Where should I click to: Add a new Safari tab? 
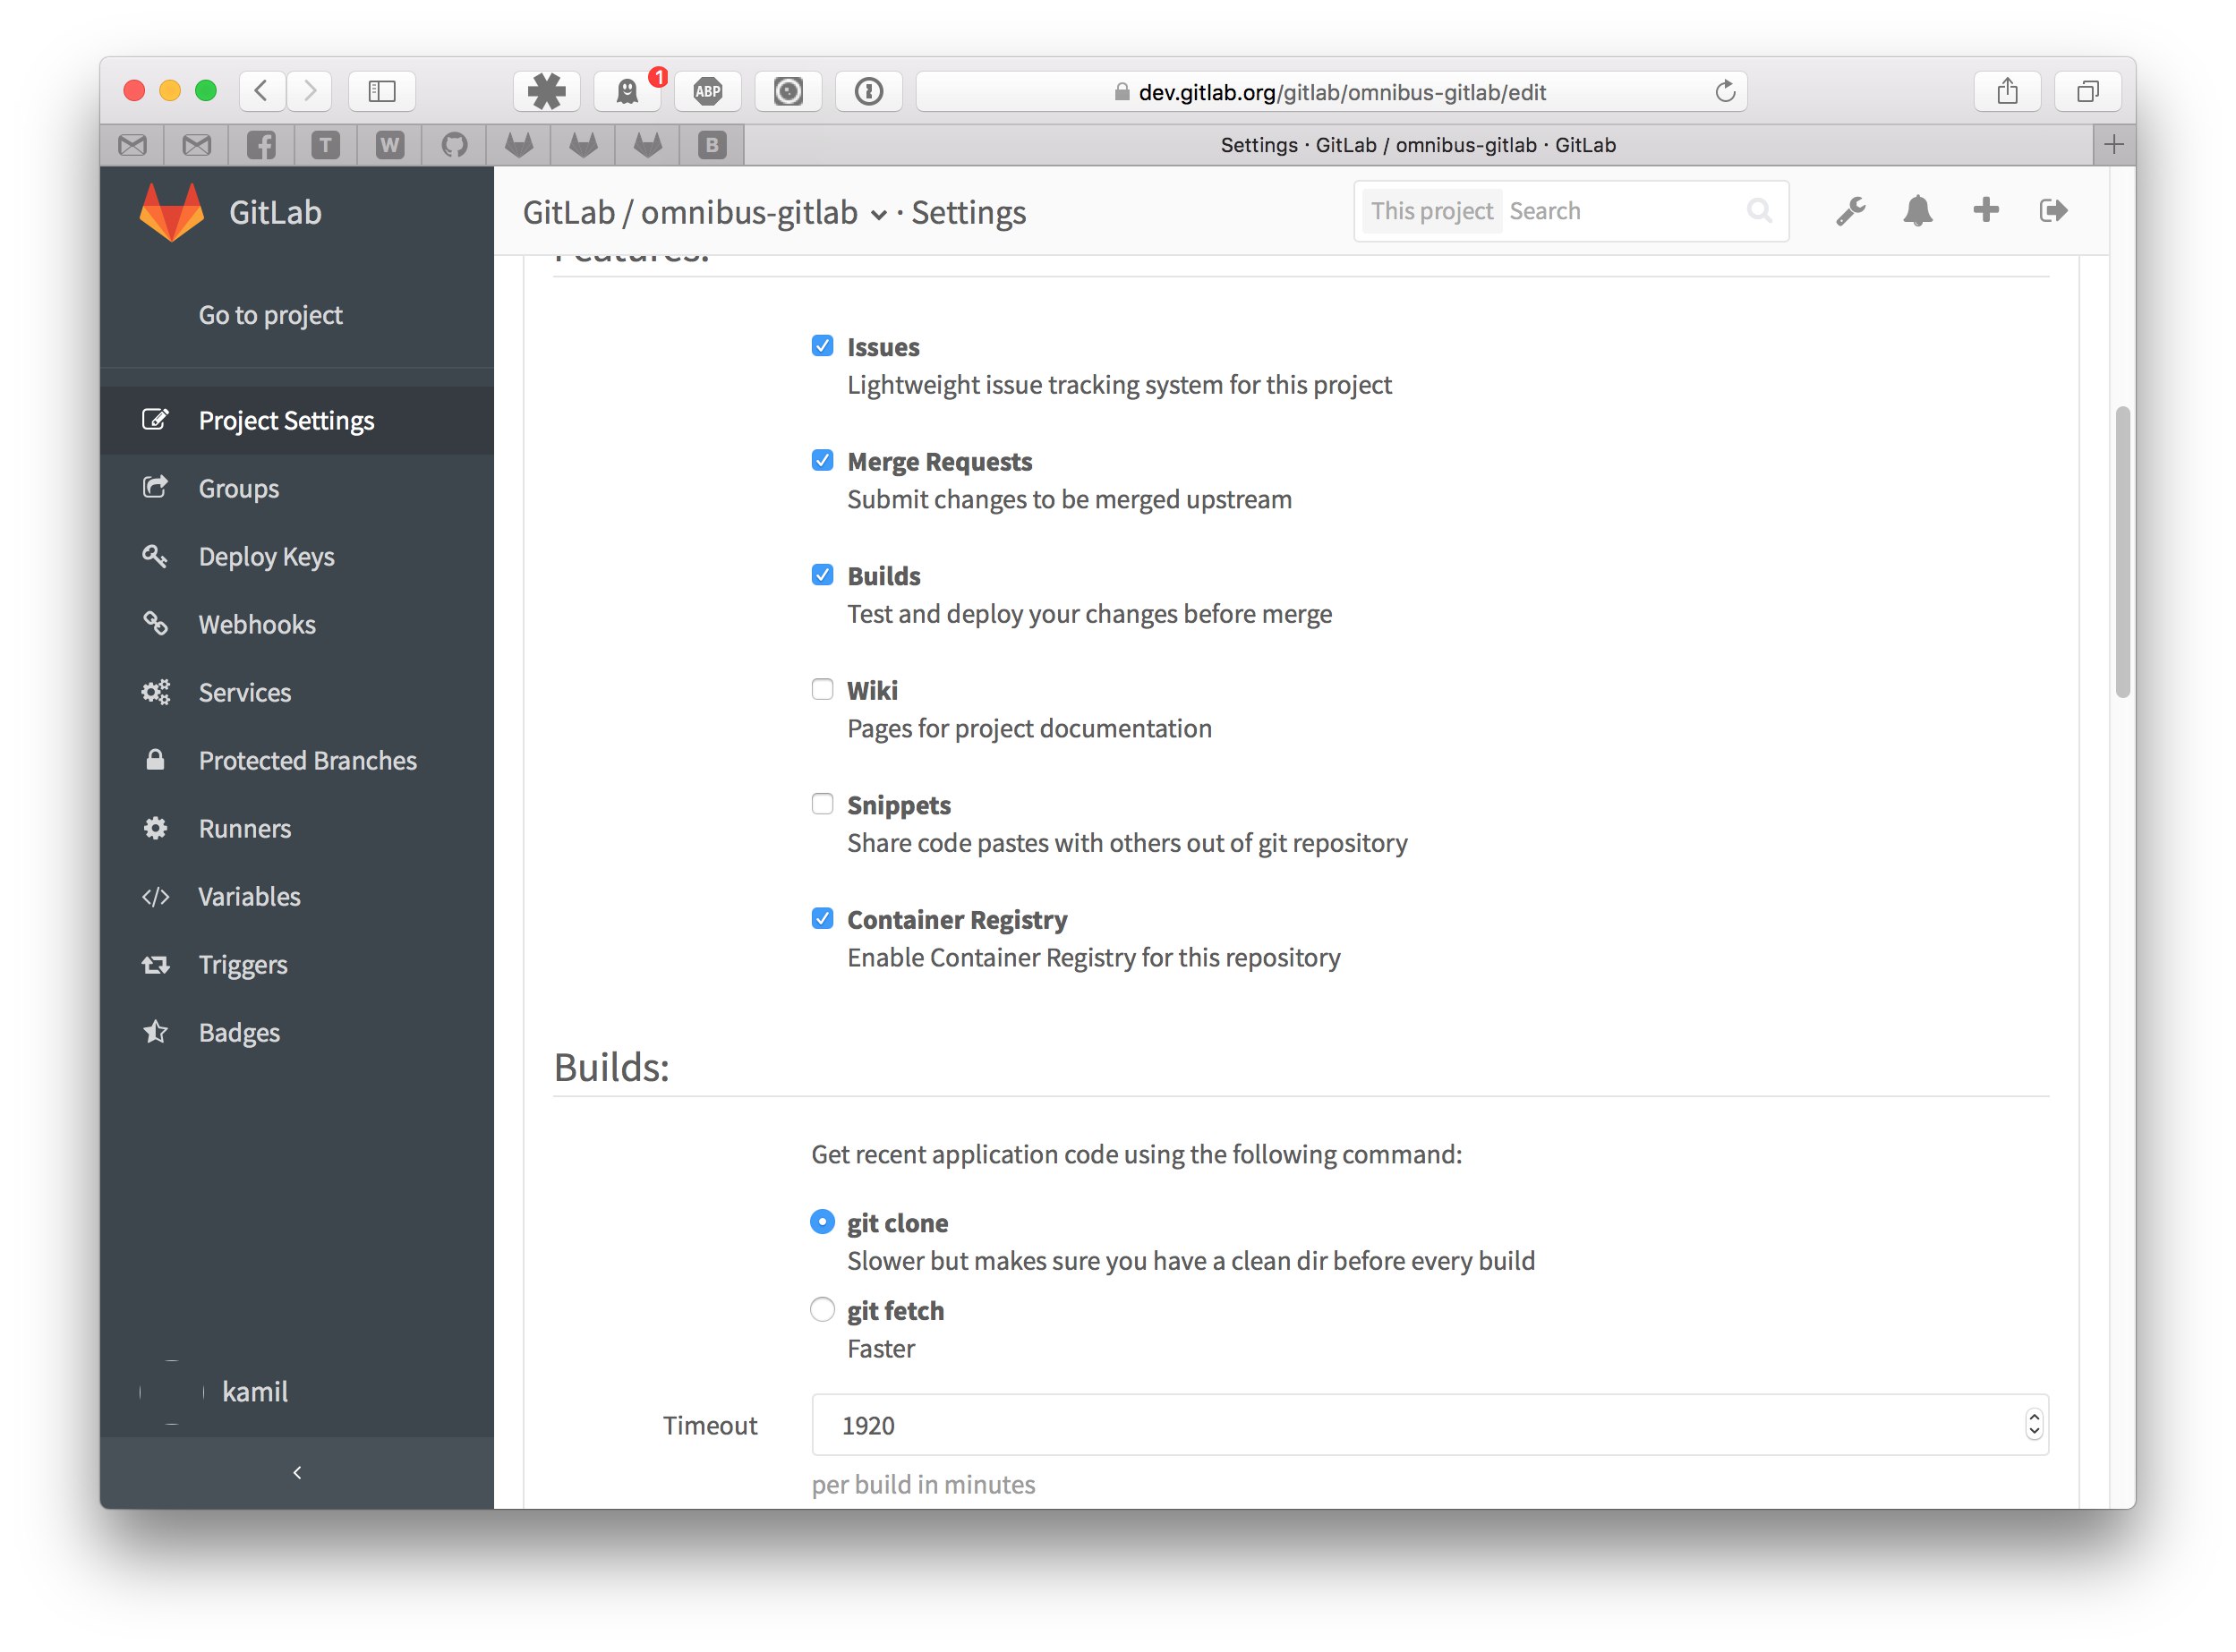point(2113,145)
